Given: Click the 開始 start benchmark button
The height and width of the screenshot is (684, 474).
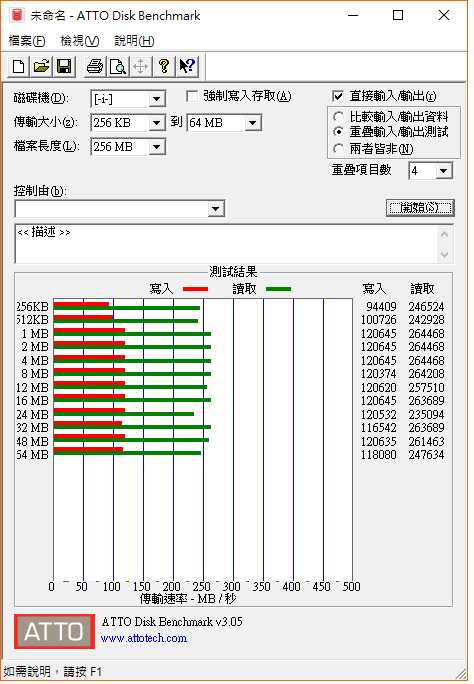Looking at the screenshot, I should click(420, 208).
